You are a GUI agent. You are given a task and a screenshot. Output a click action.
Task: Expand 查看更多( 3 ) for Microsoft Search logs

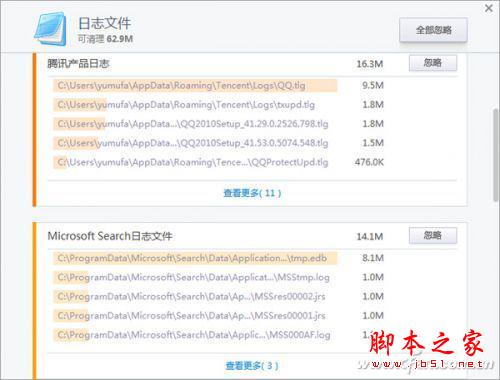(252, 366)
